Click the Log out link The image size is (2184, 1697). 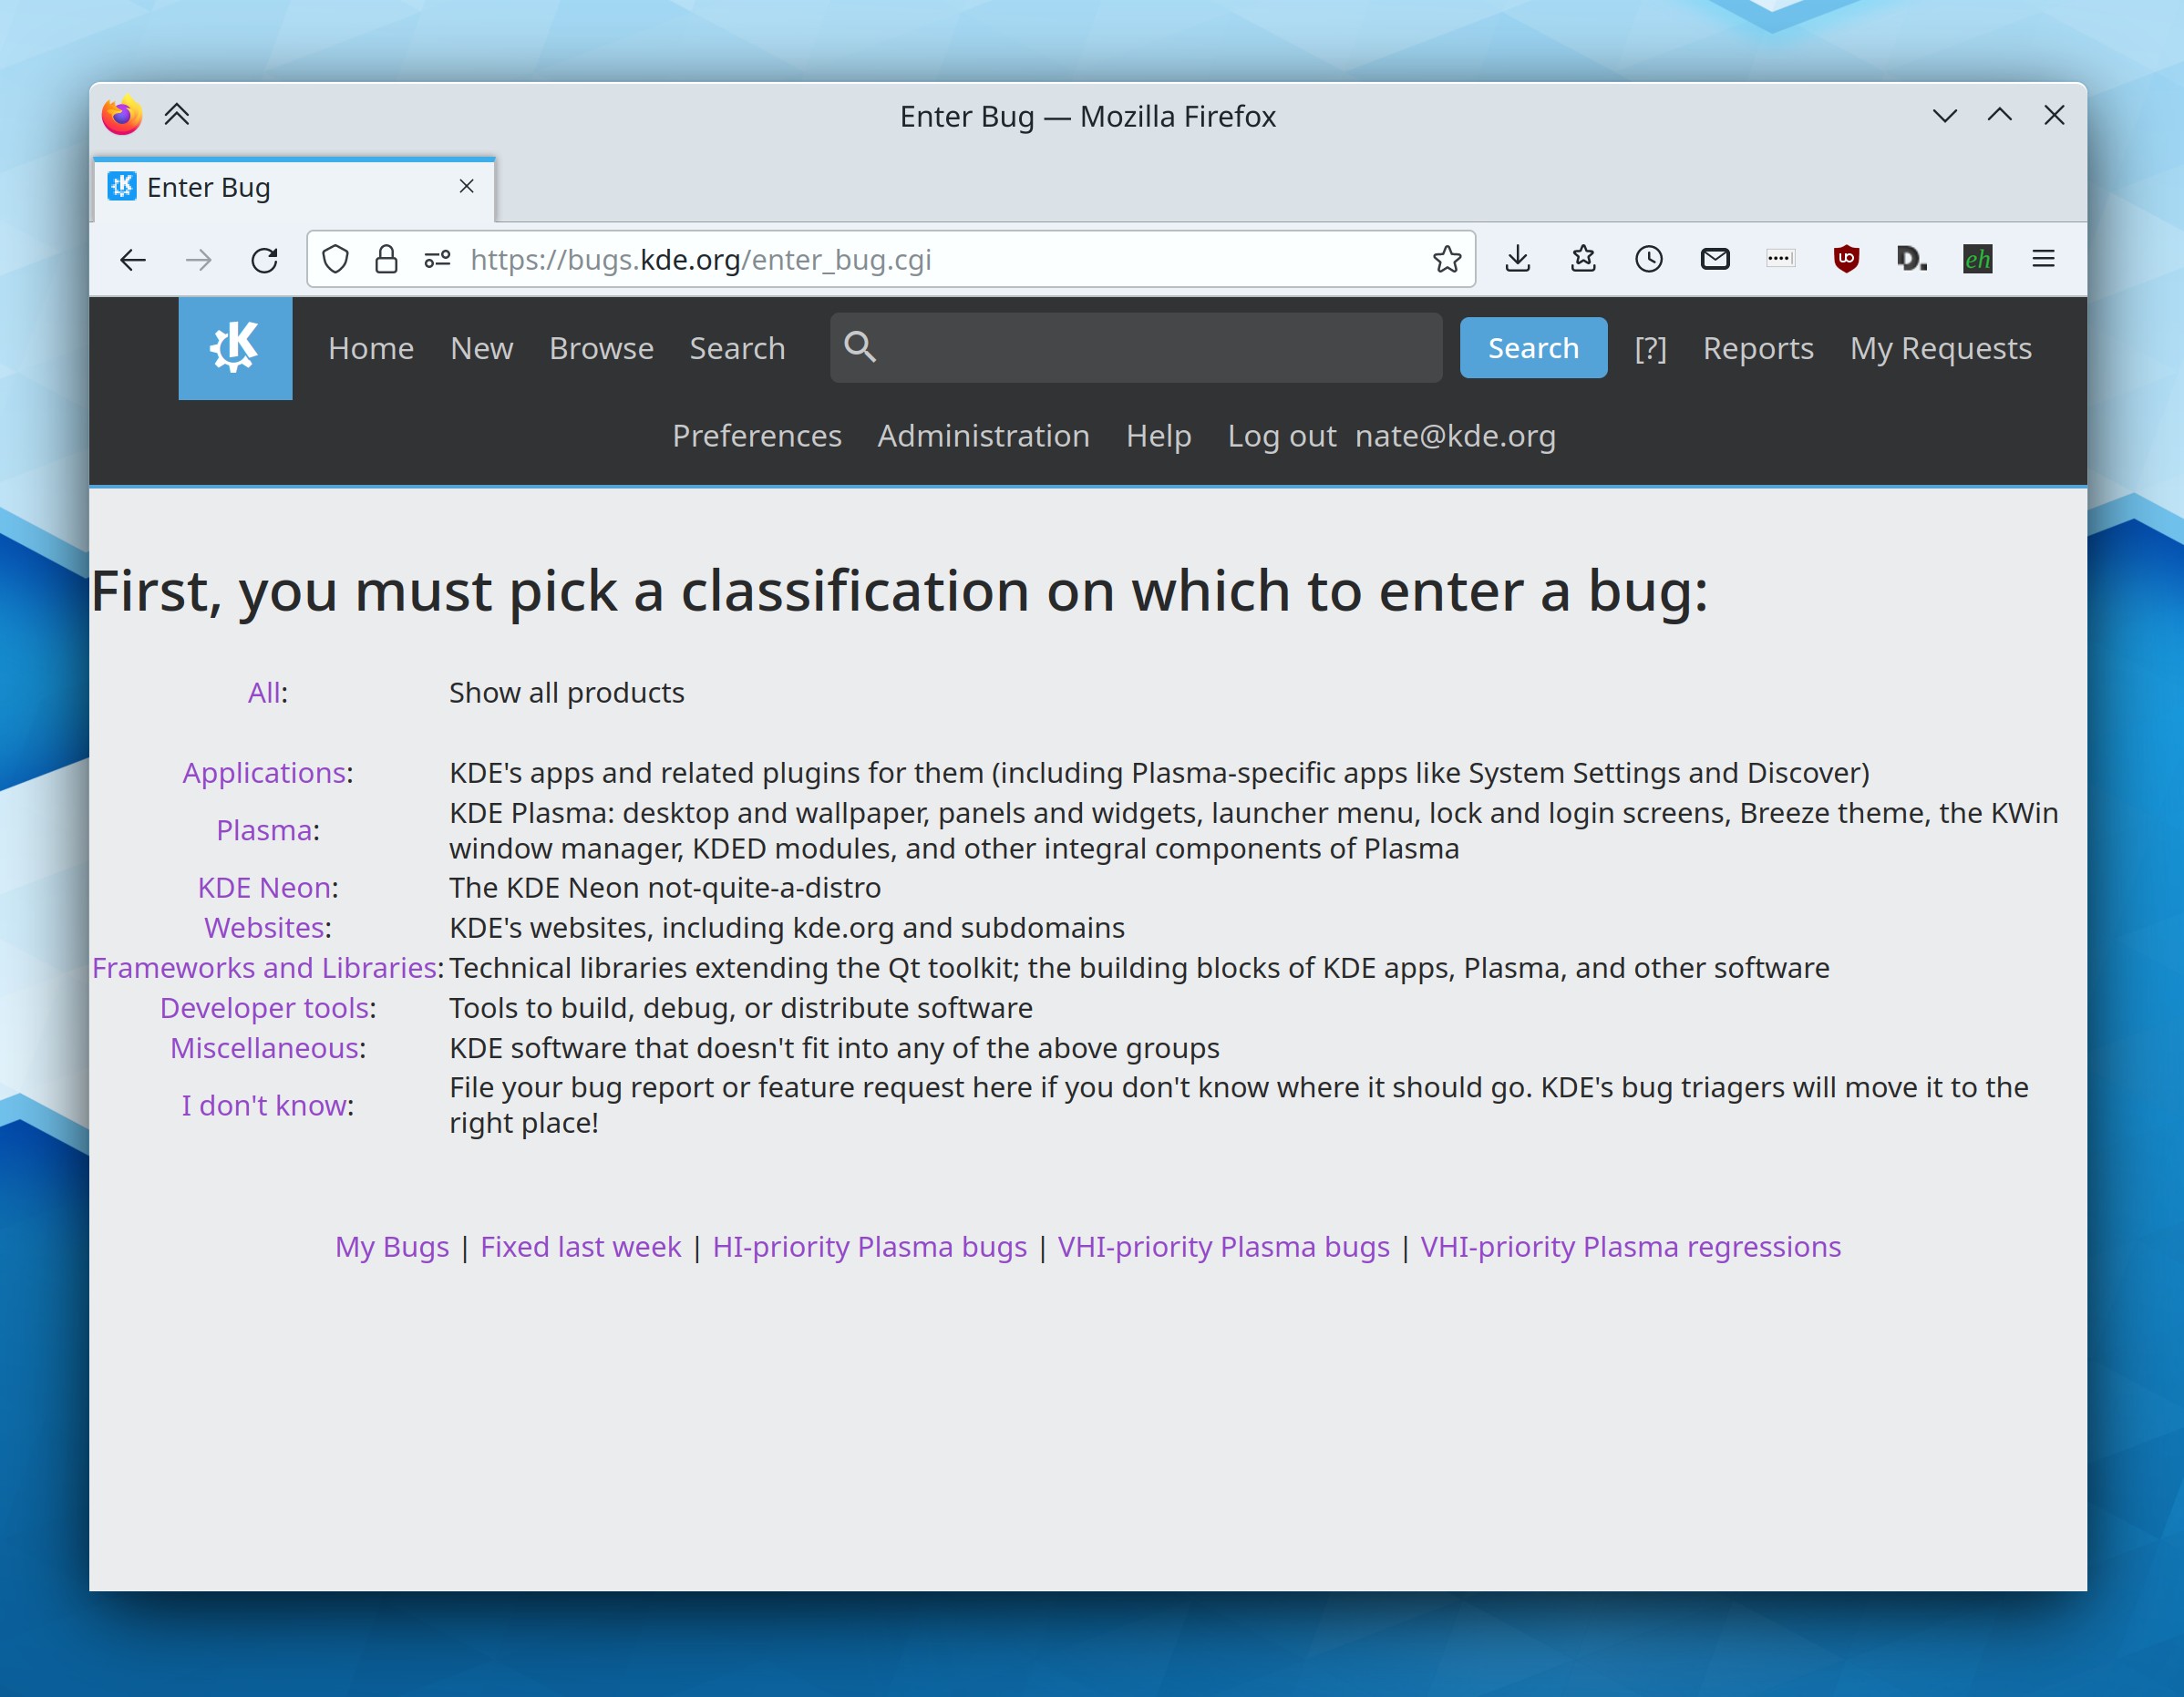[x=1281, y=436]
